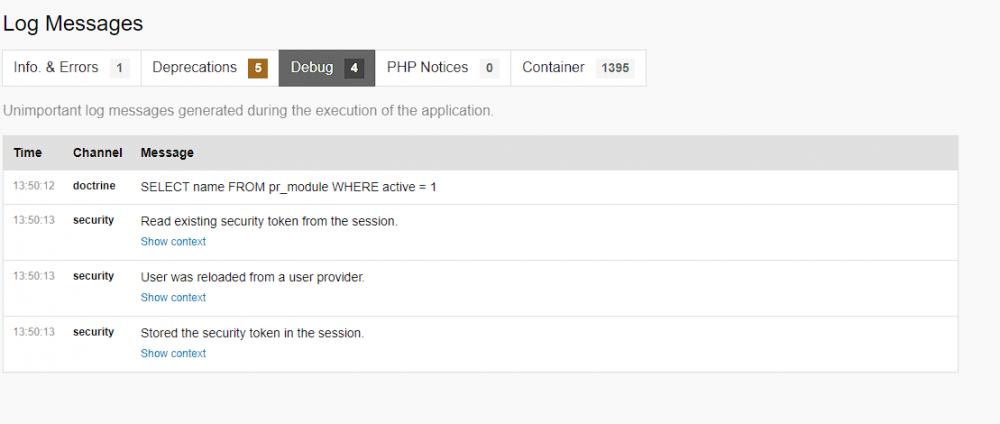Screen dimensions: 1000x424
Task: Click the Info. & Errors badge showing 1
Action: [x=119, y=68]
